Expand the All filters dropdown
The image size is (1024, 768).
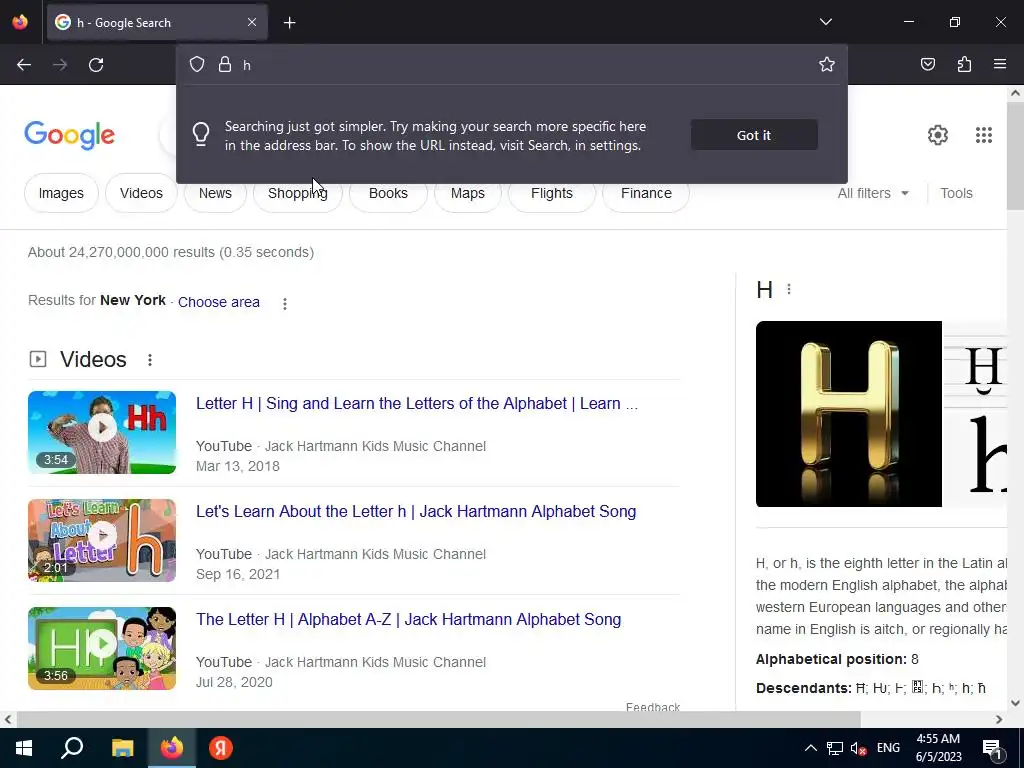click(x=872, y=193)
